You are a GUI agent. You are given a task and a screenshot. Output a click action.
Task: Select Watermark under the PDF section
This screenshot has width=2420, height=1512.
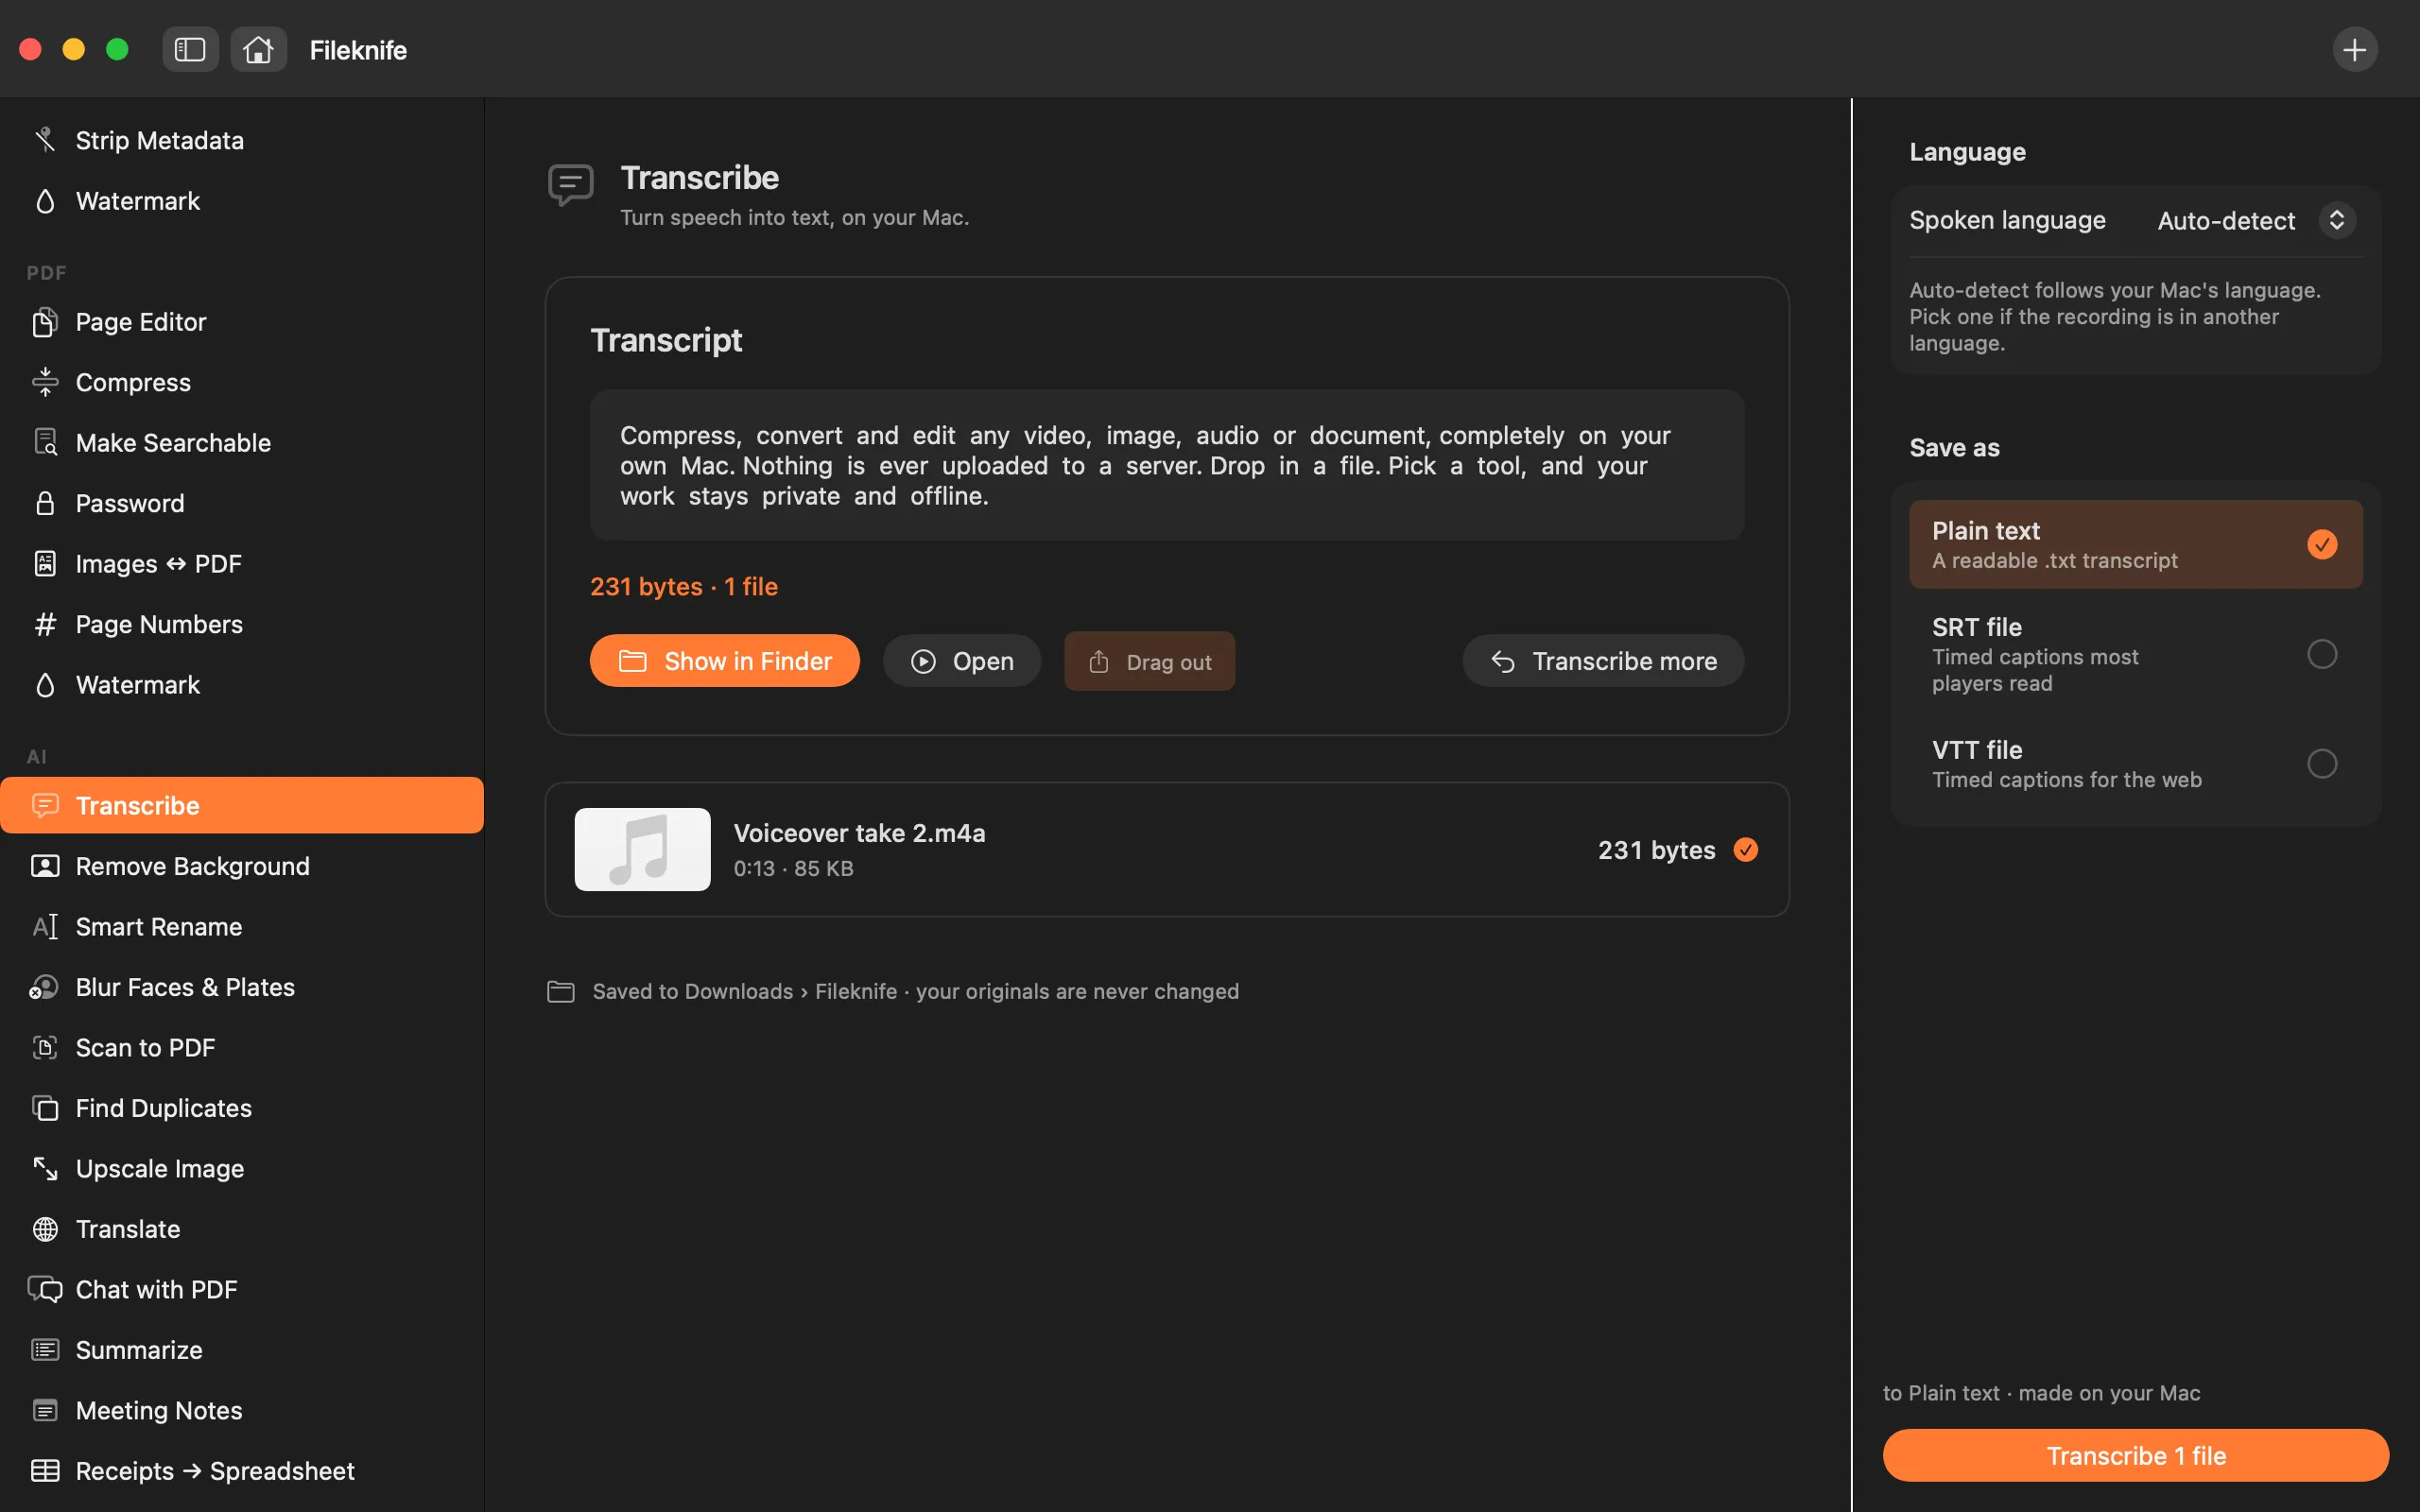(x=242, y=685)
